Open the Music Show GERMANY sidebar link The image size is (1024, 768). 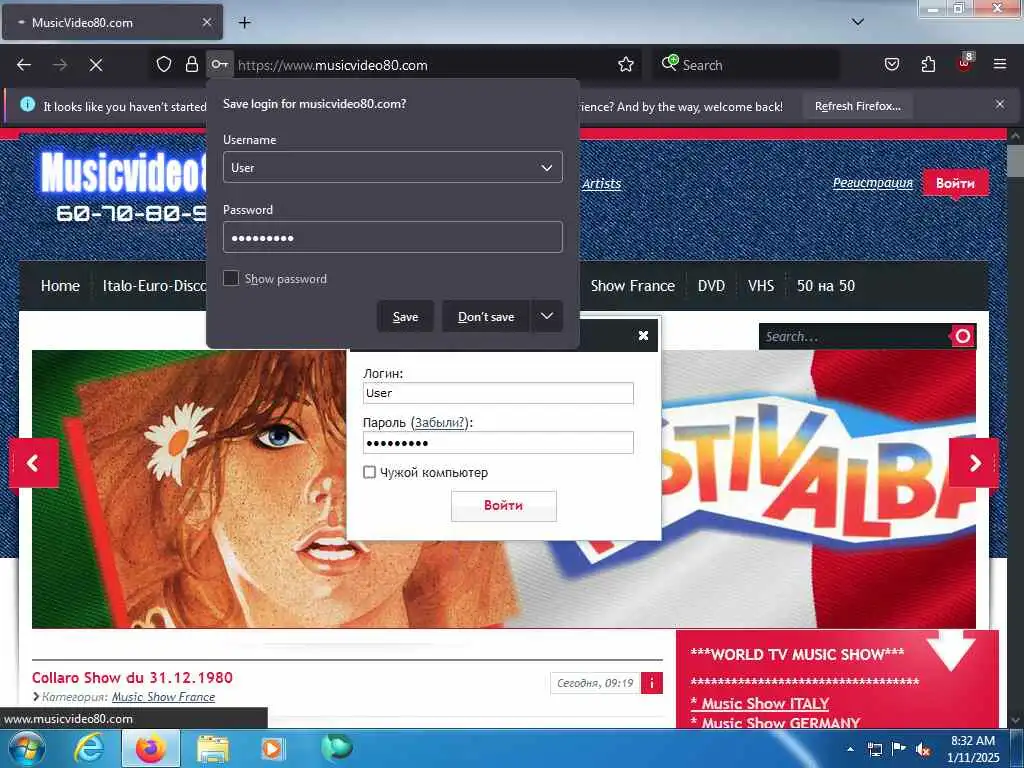coord(775,722)
